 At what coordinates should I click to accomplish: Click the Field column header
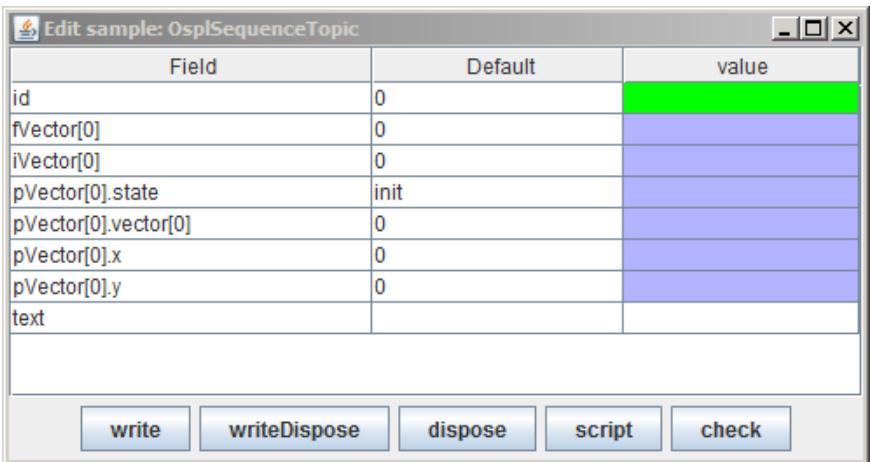click(x=191, y=66)
